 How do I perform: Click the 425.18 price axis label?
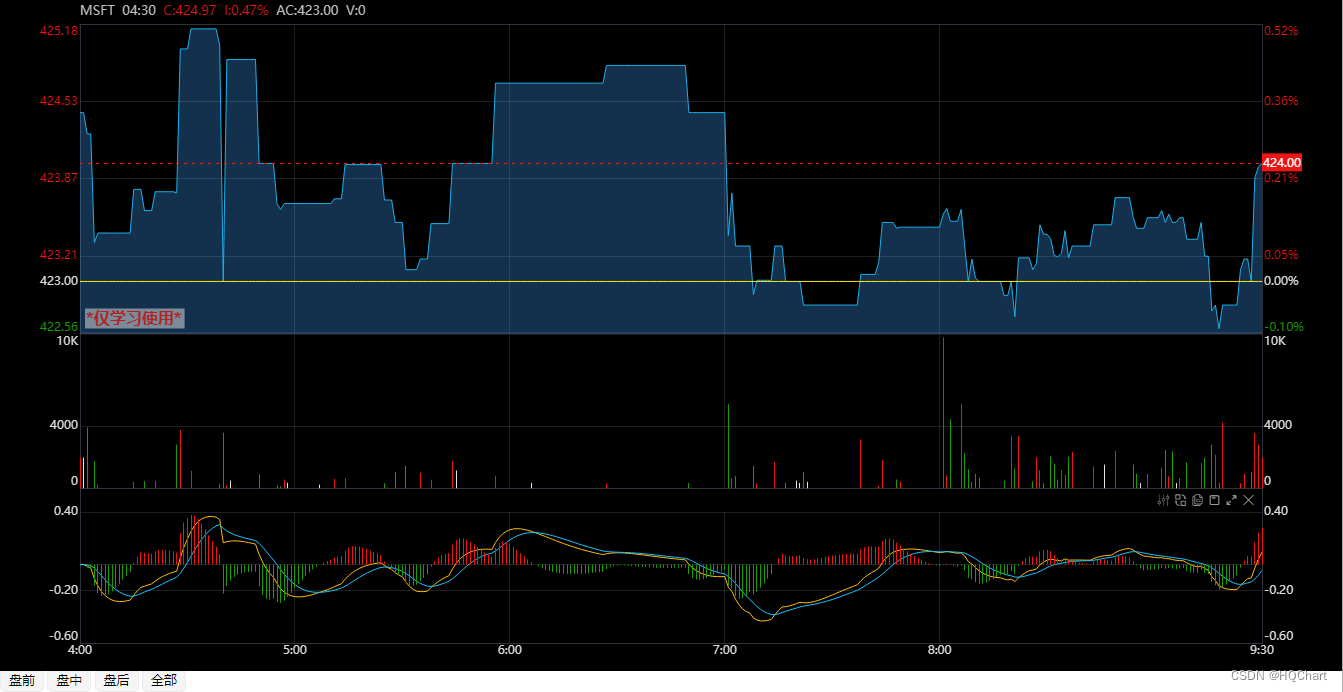pyautogui.click(x=59, y=31)
